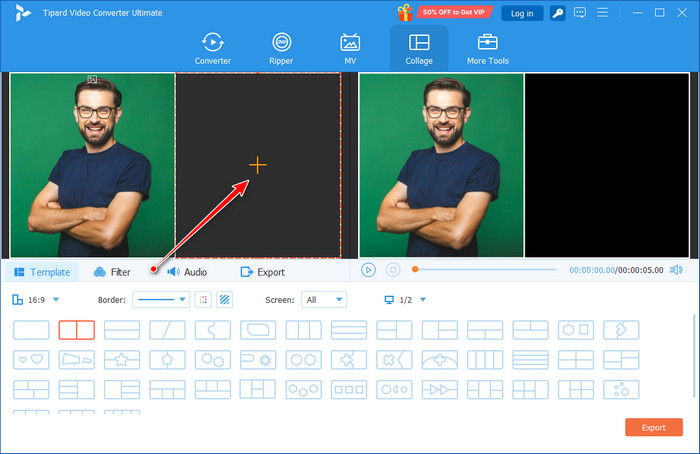Select the three bubbles template in last column
700x454 pixels.
point(621,389)
